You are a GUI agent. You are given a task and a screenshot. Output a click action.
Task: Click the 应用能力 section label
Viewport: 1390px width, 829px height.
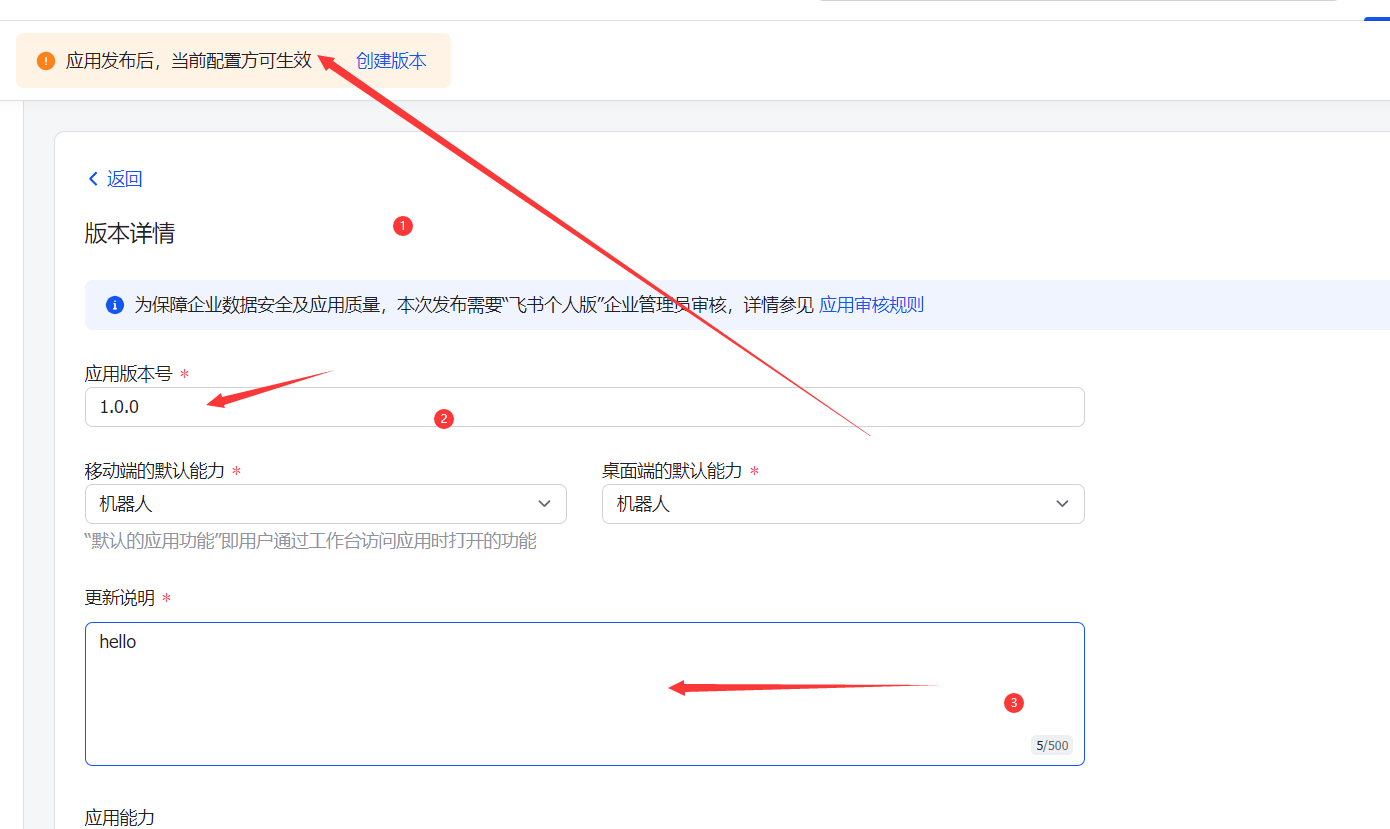click(120, 817)
